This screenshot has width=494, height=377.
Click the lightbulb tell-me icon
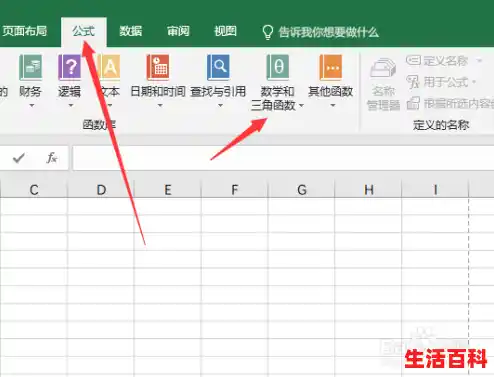268,32
